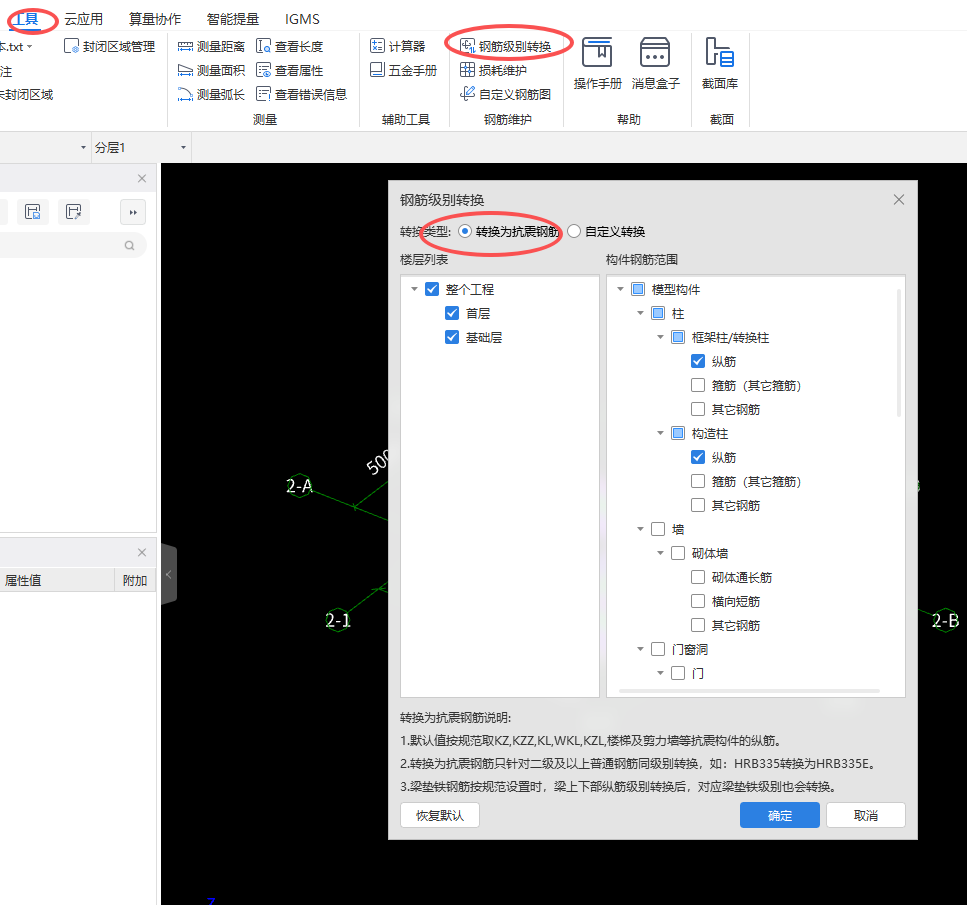Image resolution: width=967 pixels, height=905 pixels.
Task: Collapse the left side panel handle
Action: [x=169, y=574]
